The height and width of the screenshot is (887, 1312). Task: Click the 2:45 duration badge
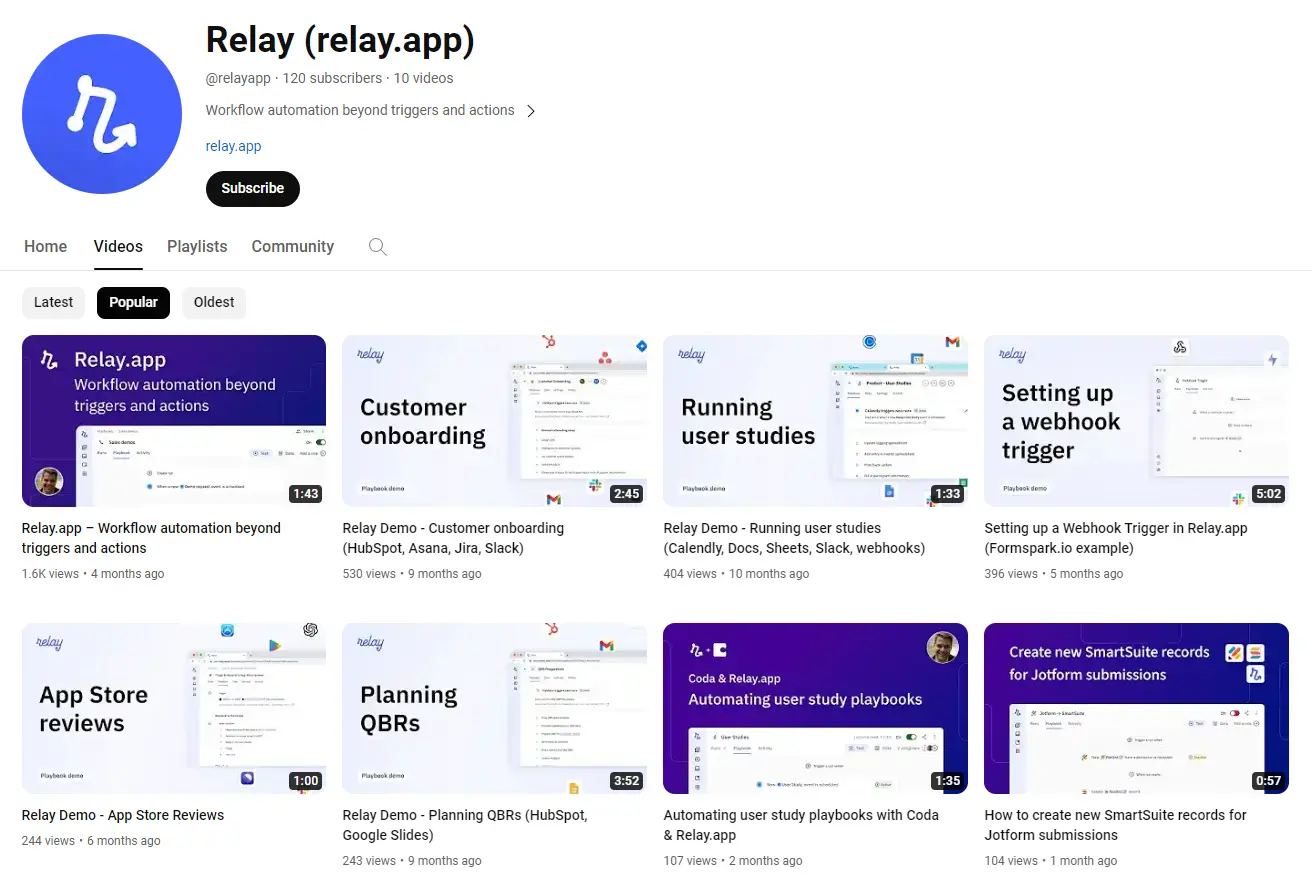coord(626,493)
